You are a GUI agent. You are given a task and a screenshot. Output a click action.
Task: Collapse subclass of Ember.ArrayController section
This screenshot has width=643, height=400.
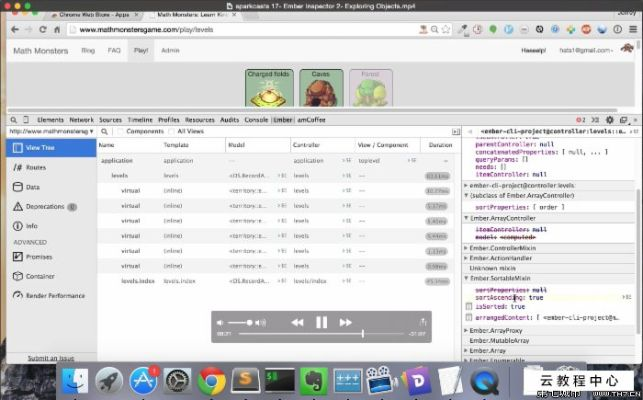(549, 196)
